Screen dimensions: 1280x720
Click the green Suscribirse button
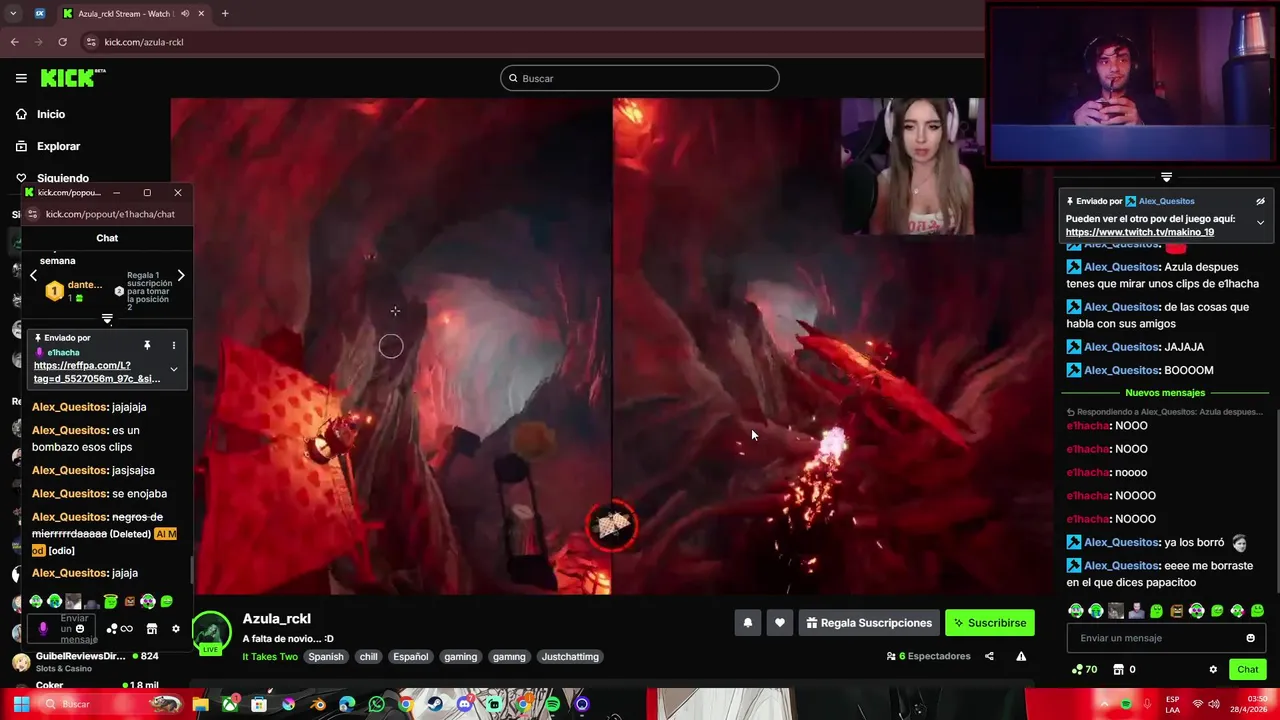click(x=990, y=623)
